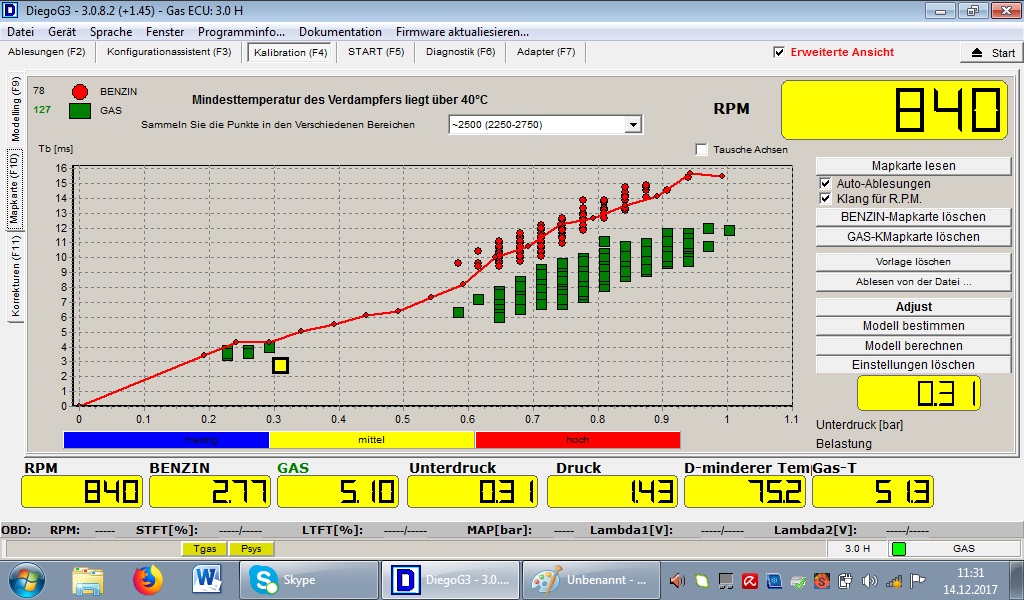Open the Windows Start menu orb

point(26,580)
